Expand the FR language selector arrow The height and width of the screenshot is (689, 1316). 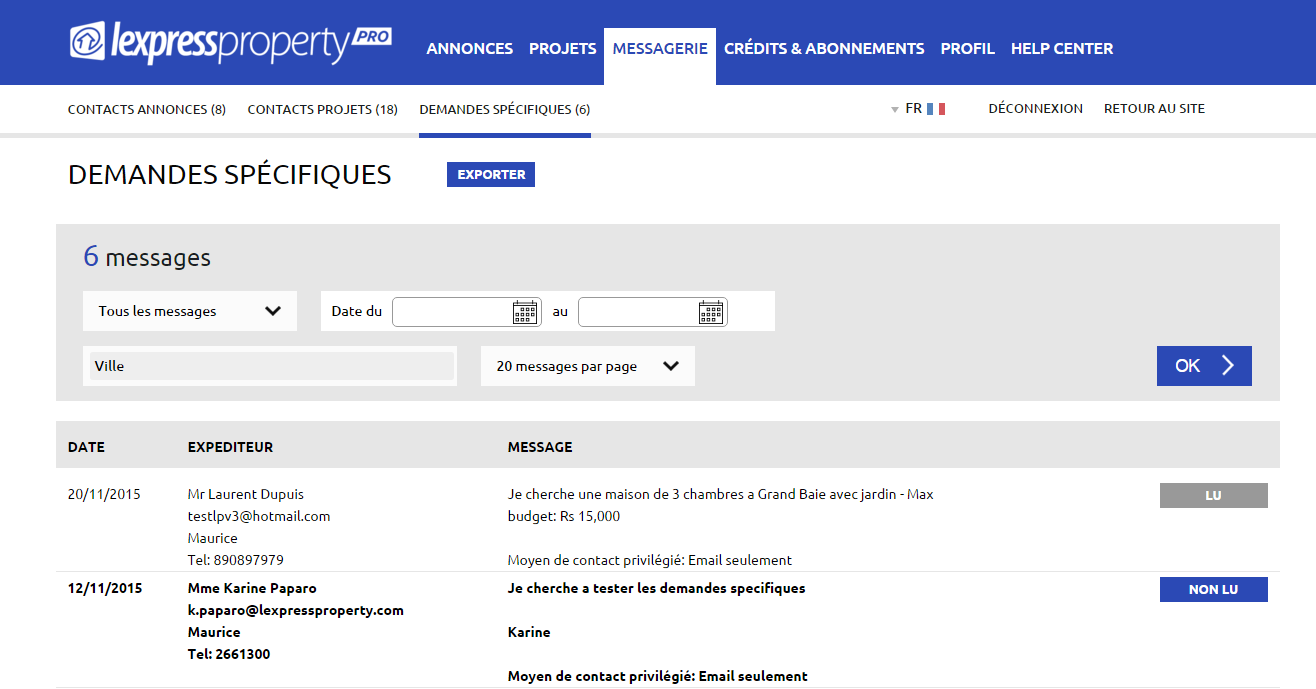[895, 110]
